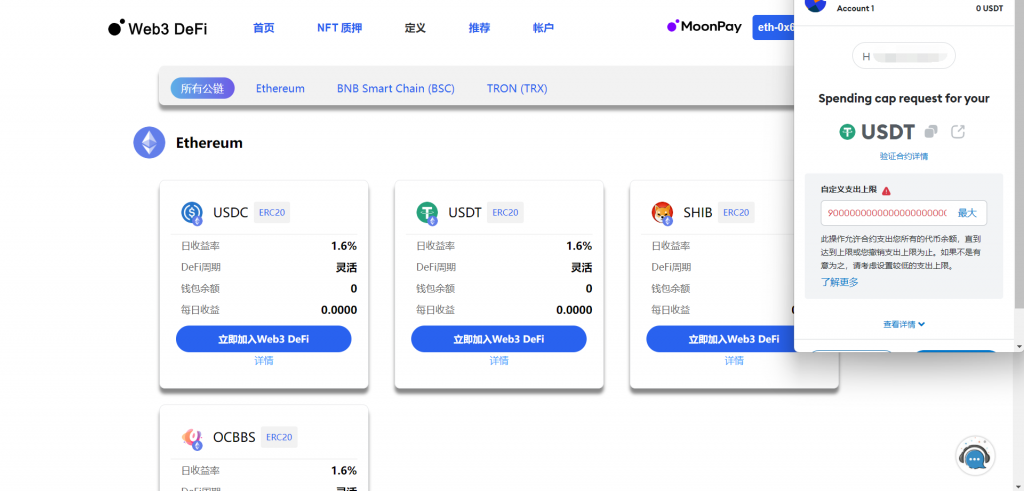This screenshot has width=1024, height=491.
Task: Click 0 USDT balance in wallet popup
Action: tap(989, 8)
